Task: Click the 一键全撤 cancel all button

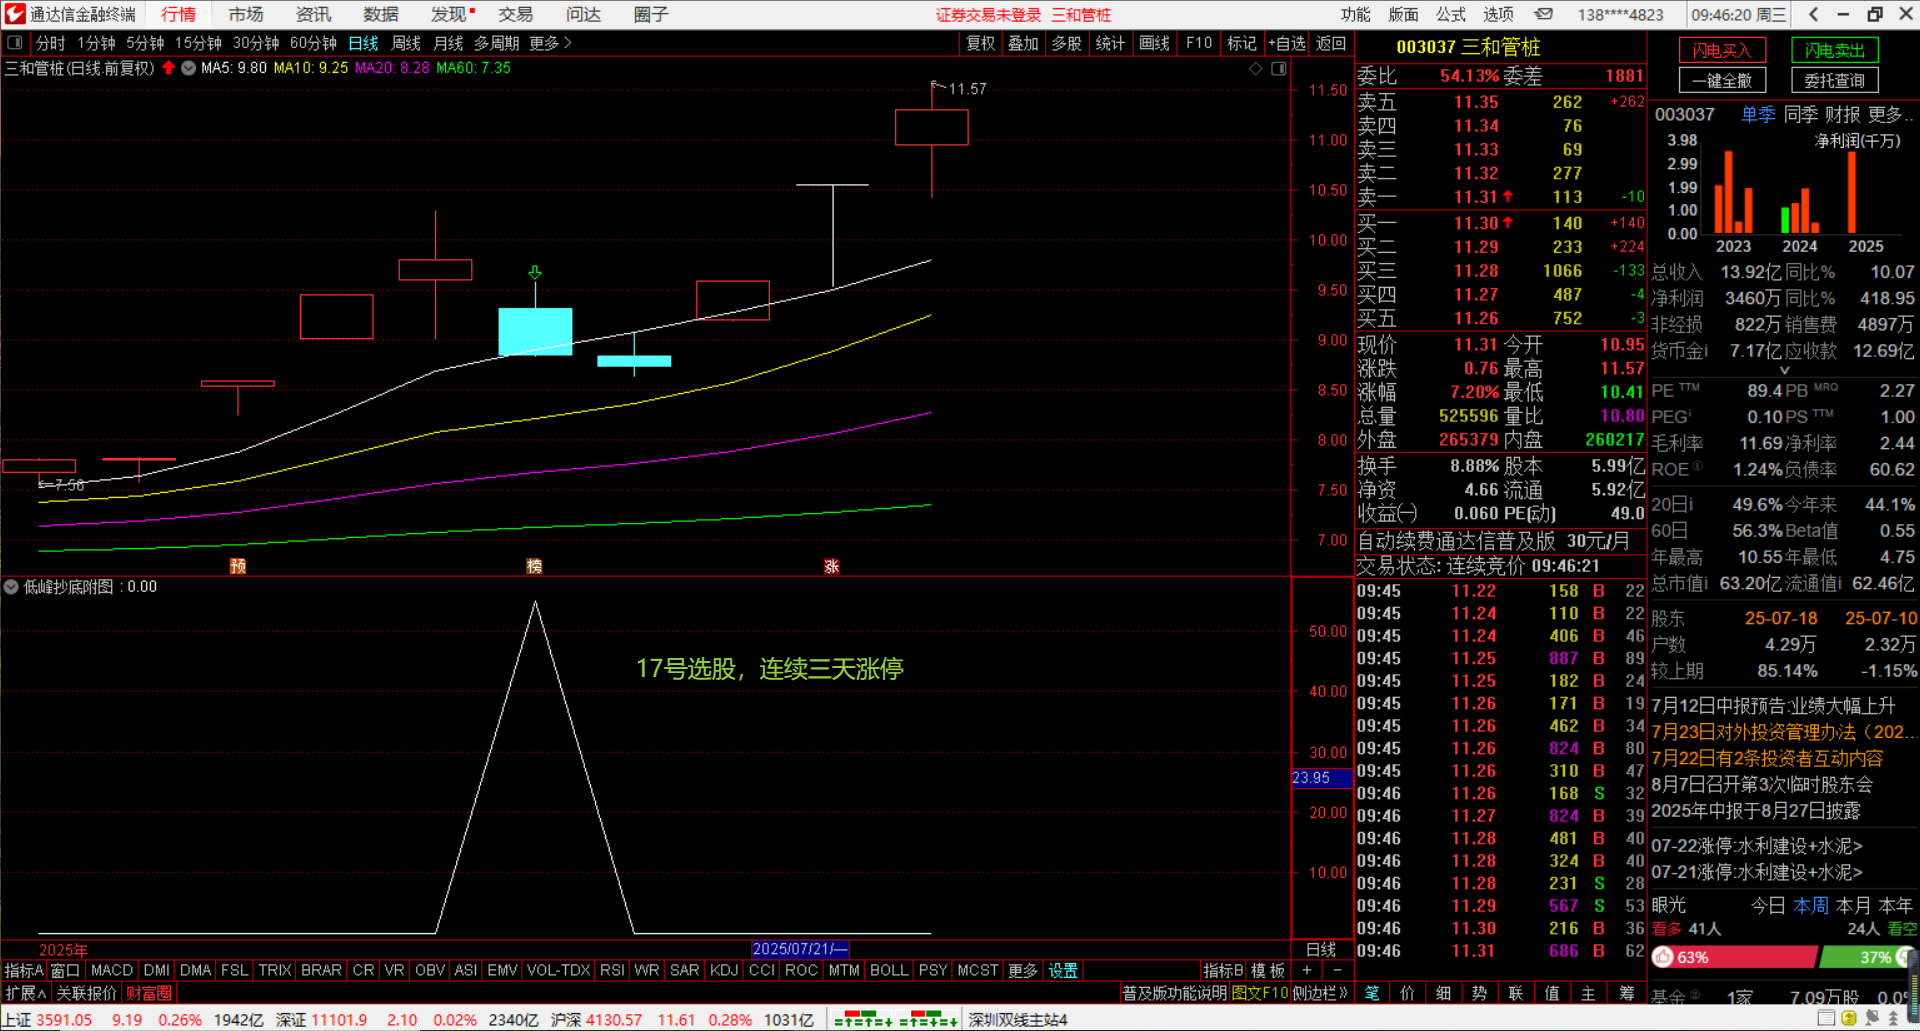Action: click(x=1722, y=80)
